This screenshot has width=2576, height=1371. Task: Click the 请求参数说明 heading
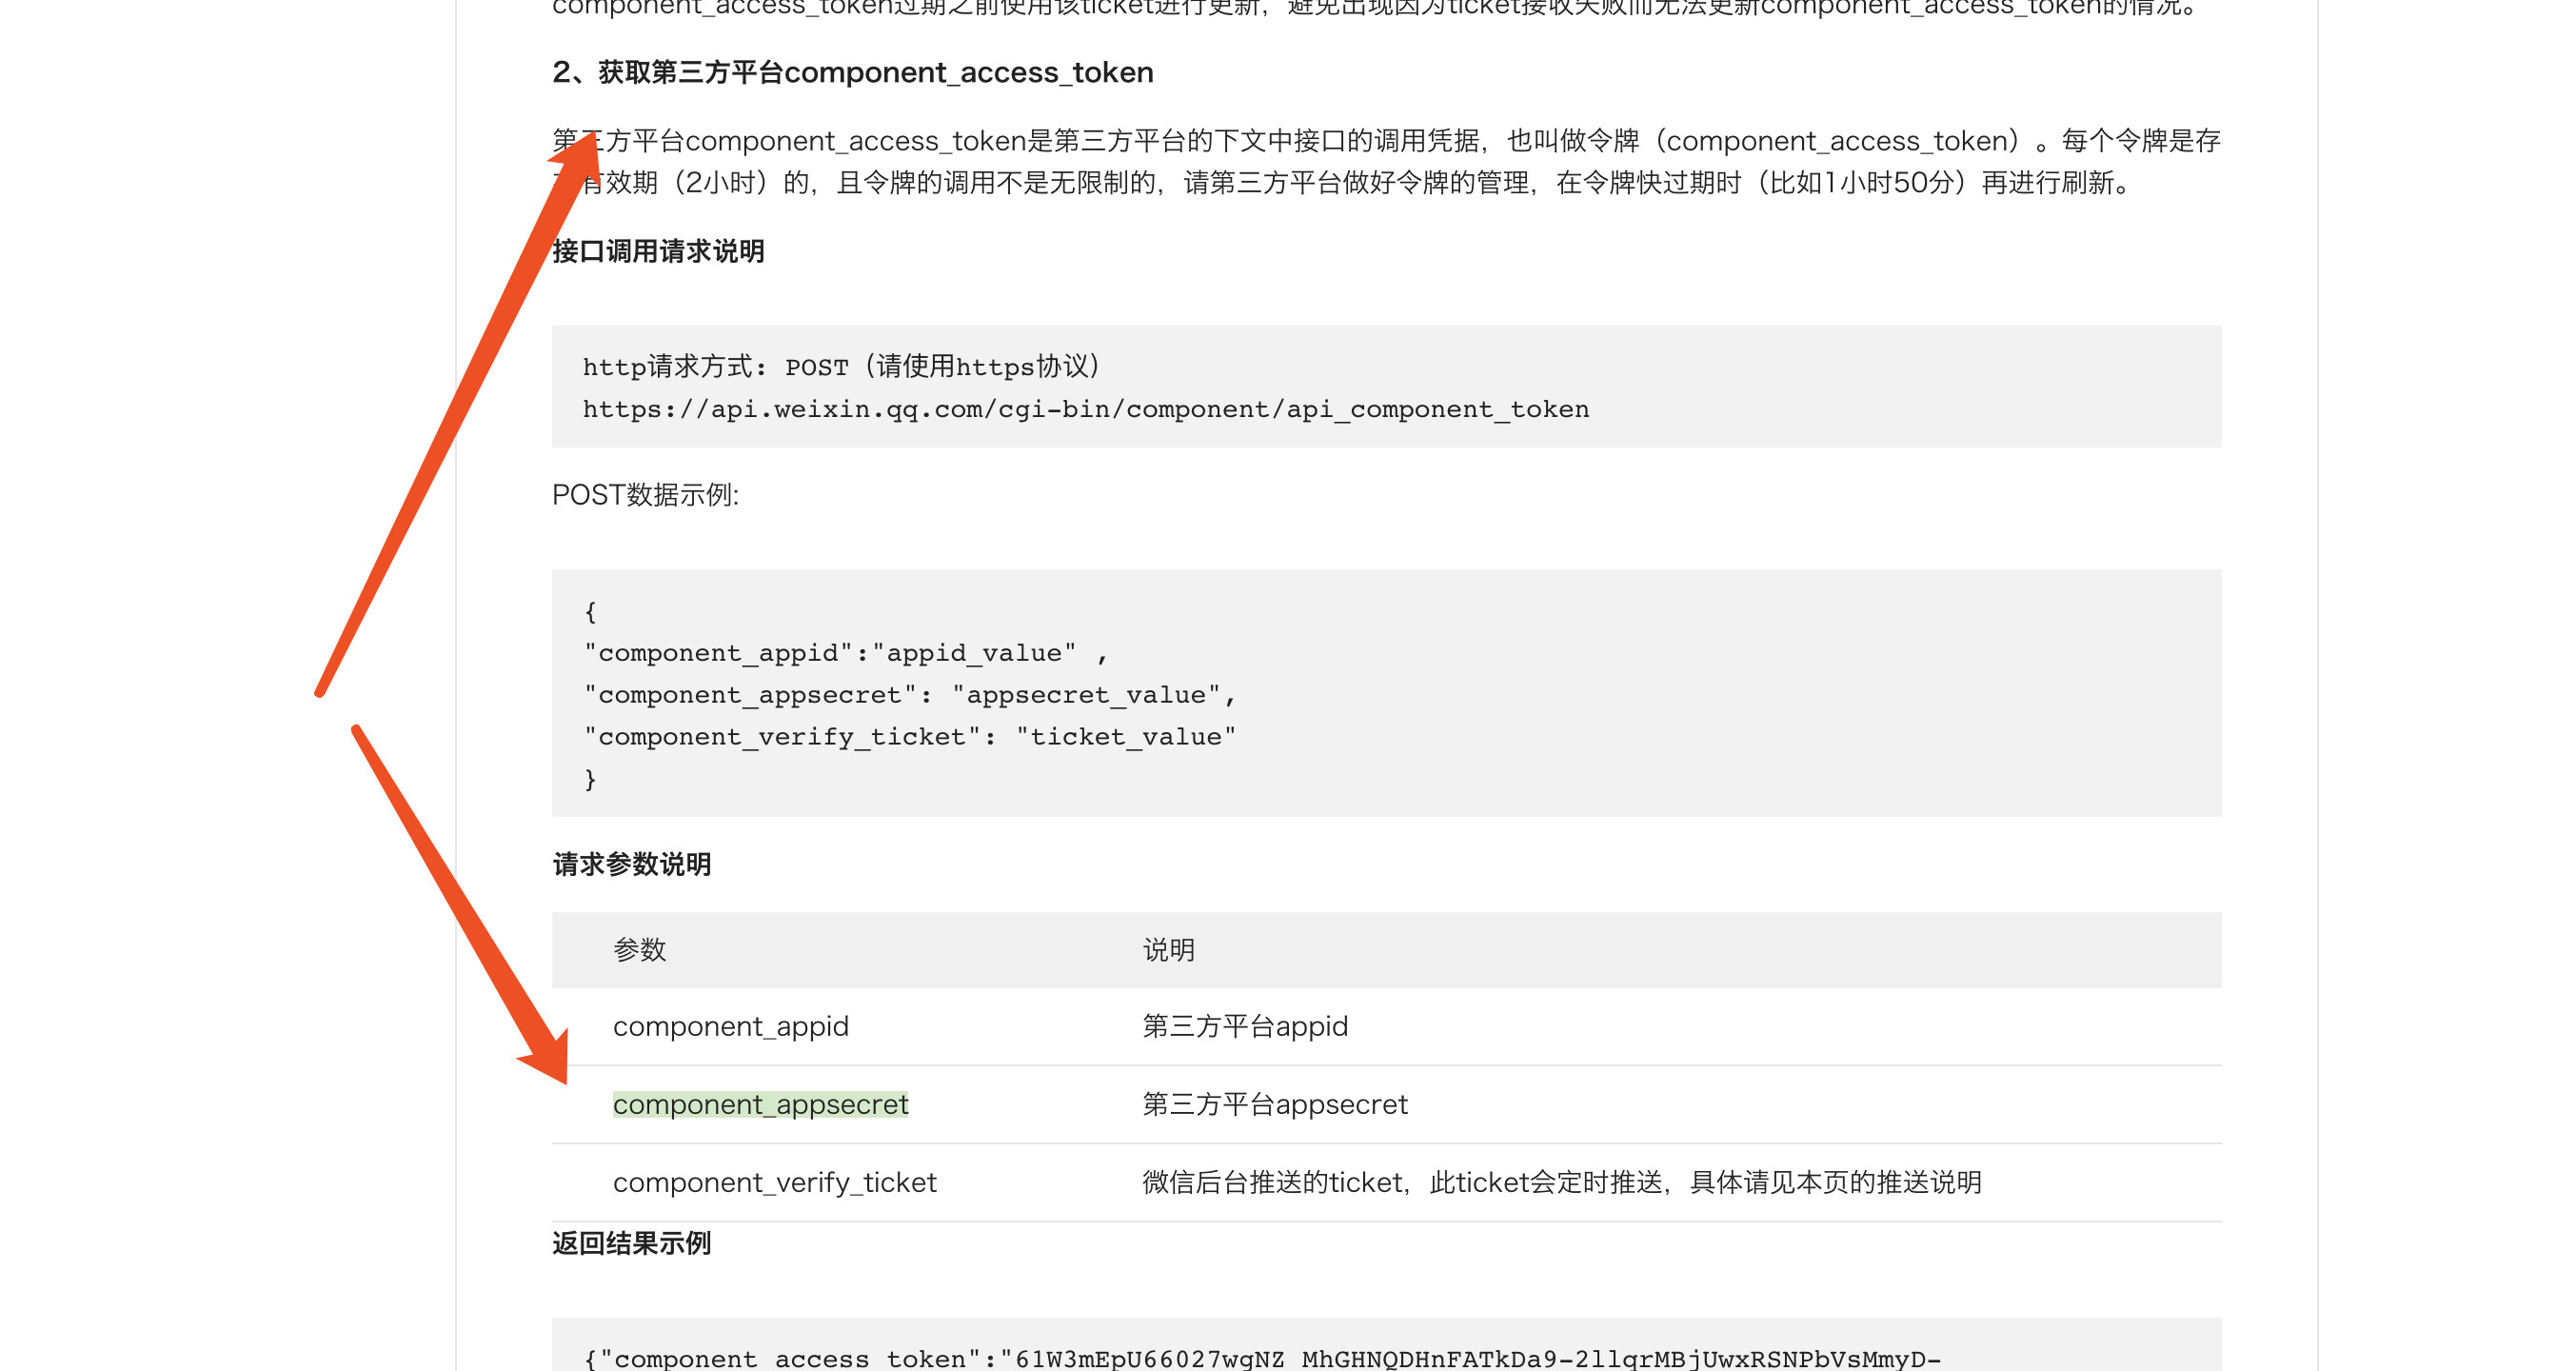click(631, 864)
